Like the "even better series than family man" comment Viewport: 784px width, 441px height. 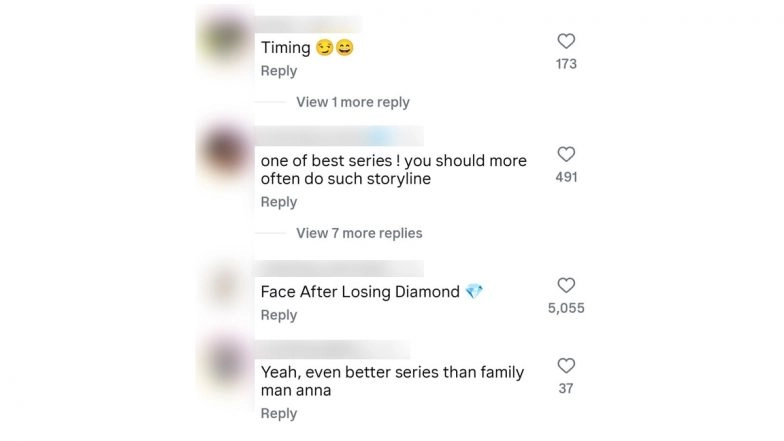(x=566, y=366)
